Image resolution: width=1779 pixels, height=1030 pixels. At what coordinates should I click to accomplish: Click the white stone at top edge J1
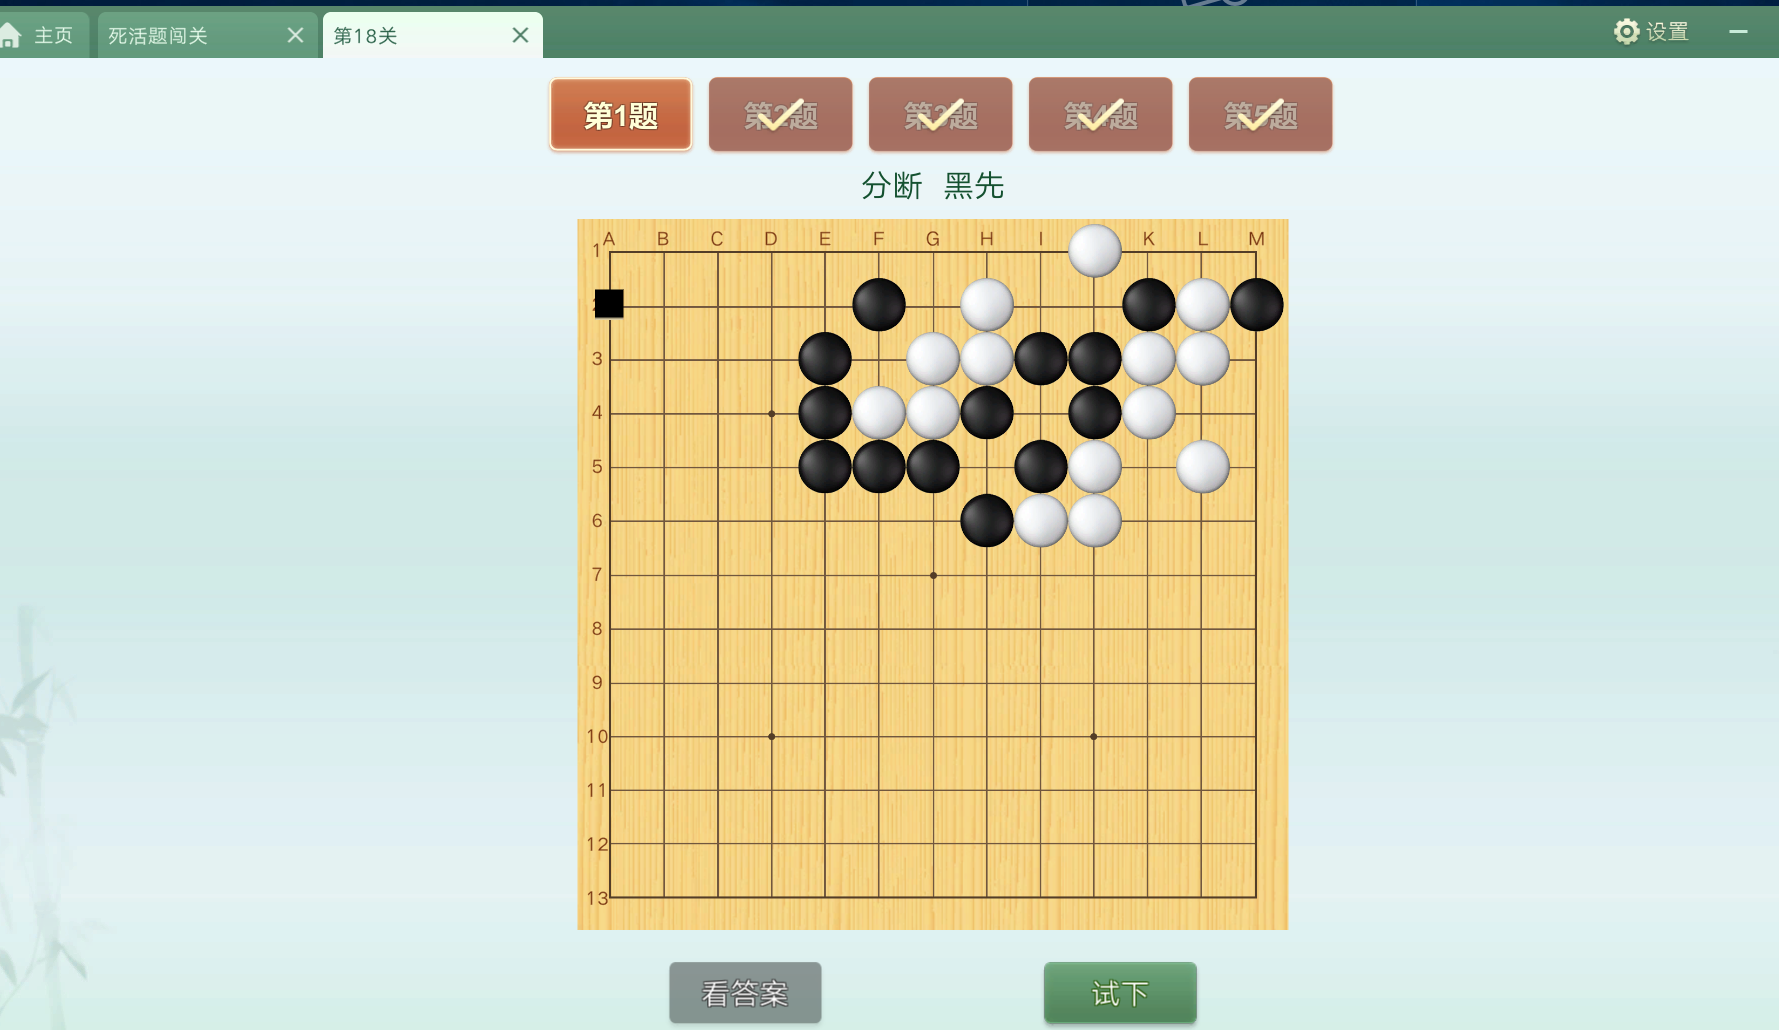pos(1095,251)
